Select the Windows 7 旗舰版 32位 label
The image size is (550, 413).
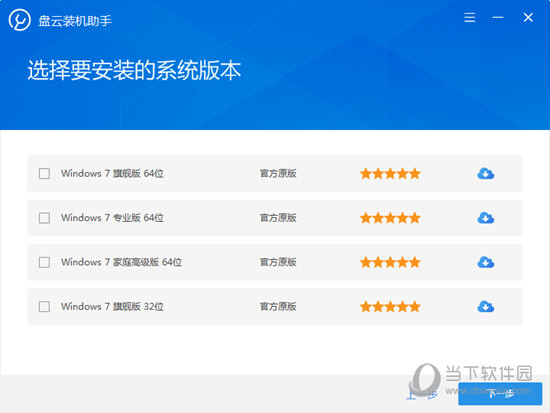coord(112,307)
